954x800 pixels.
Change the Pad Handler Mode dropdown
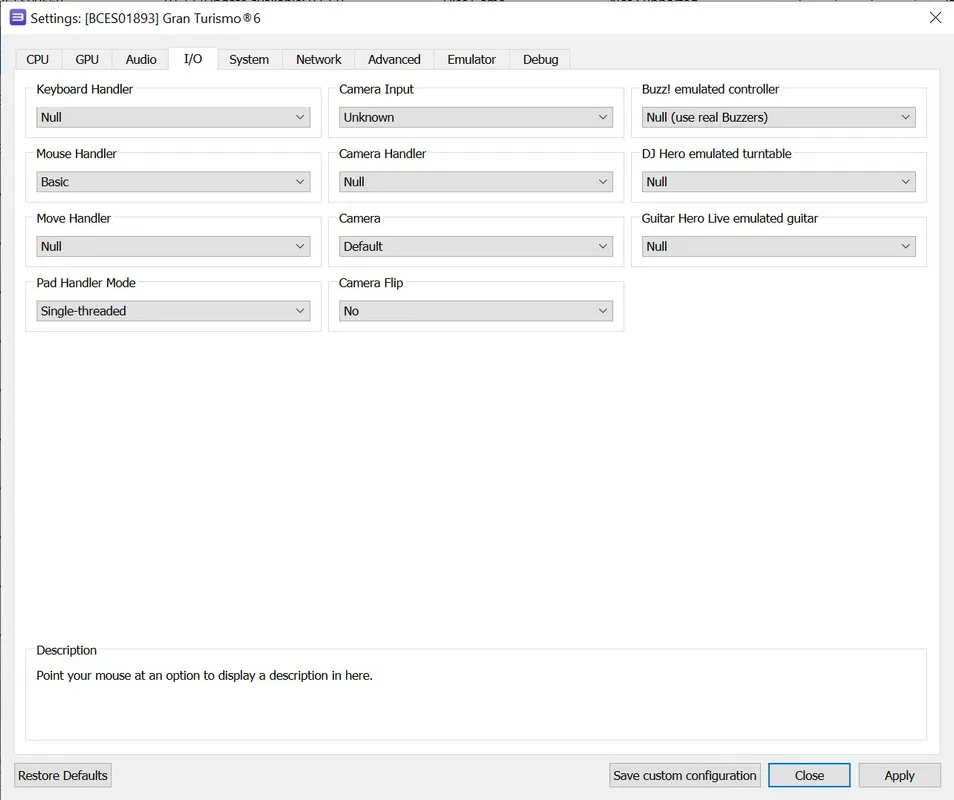click(x=173, y=311)
